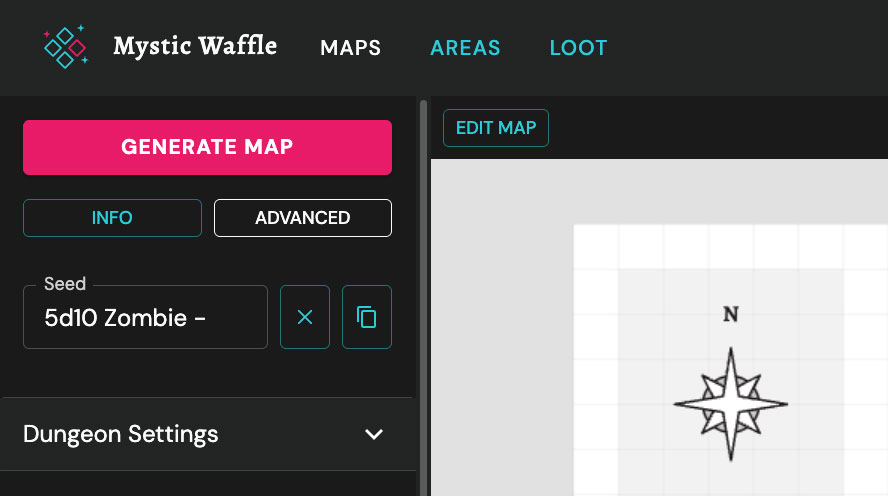Expand the Dungeon Settings chevron arrow
The width and height of the screenshot is (888, 496).
(x=374, y=434)
